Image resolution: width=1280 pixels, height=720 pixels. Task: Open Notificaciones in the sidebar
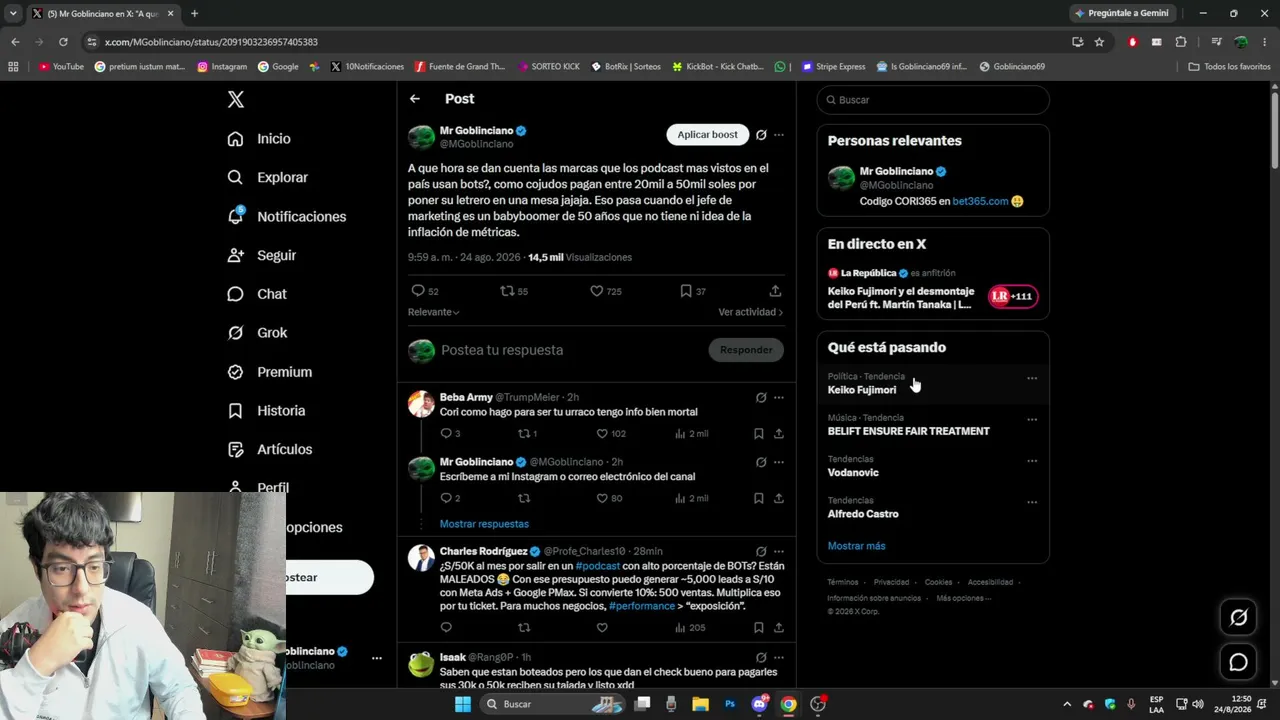click(287, 216)
